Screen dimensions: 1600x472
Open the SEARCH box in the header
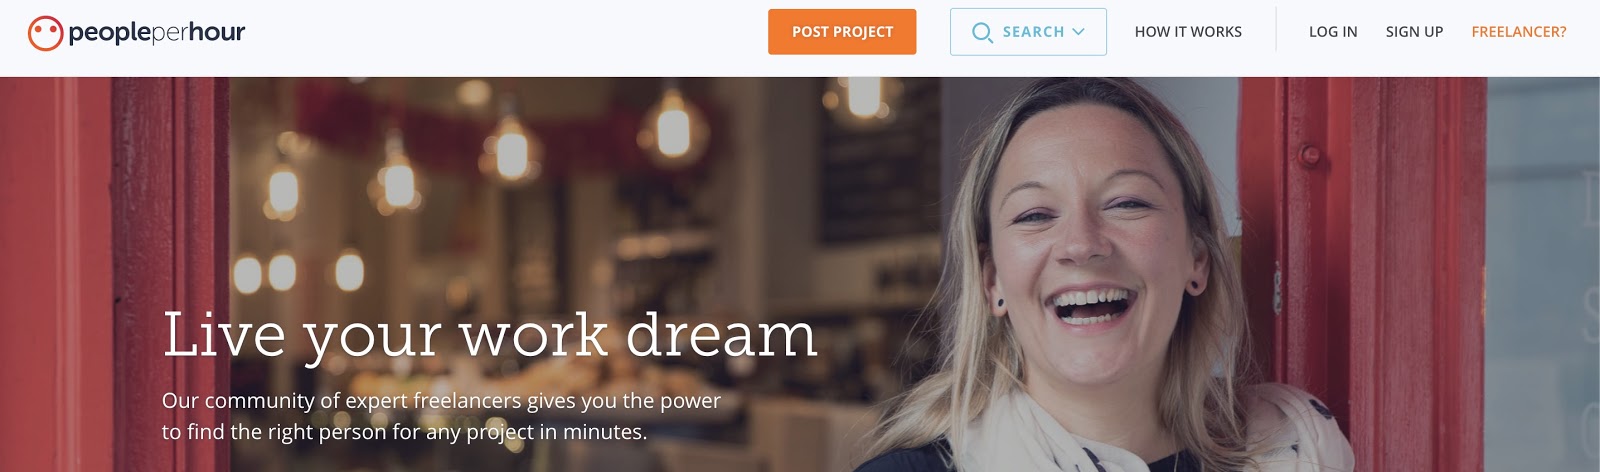(x=1028, y=32)
